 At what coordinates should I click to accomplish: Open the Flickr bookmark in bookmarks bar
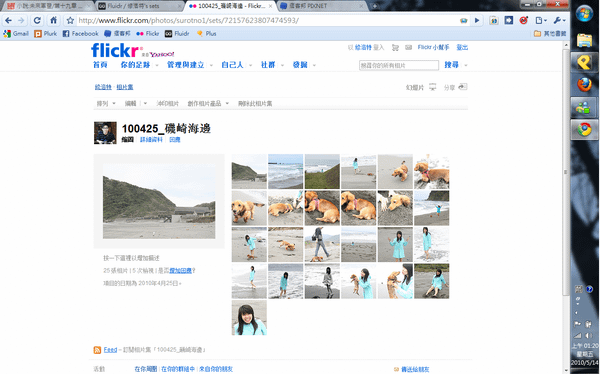point(148,34)
